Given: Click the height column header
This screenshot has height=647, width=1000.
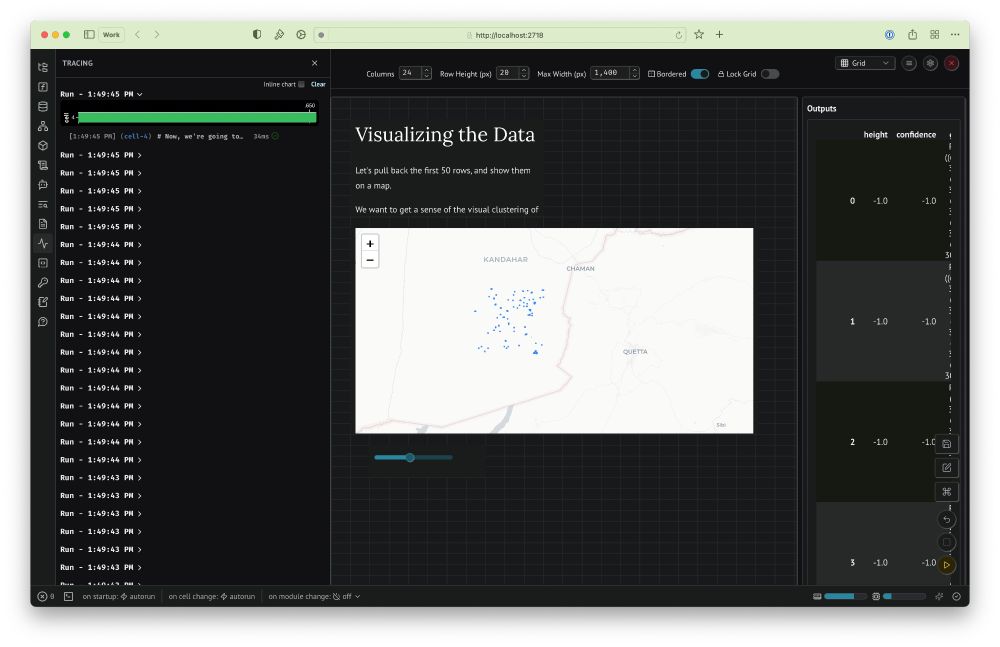Looking at the screenshot, I should click(x=875, y=135).
